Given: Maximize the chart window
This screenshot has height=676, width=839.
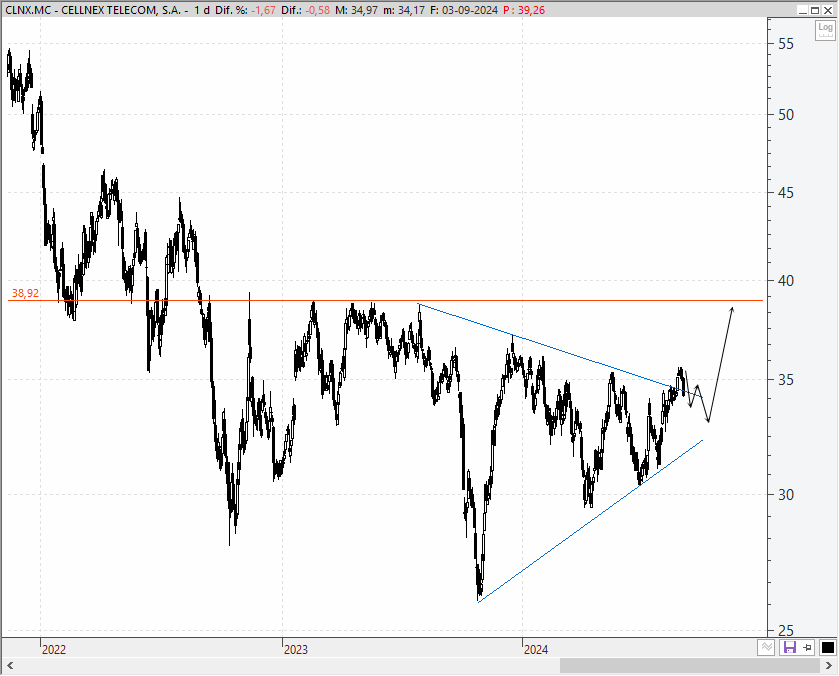Looking at the screenshot, I should 815,10.
